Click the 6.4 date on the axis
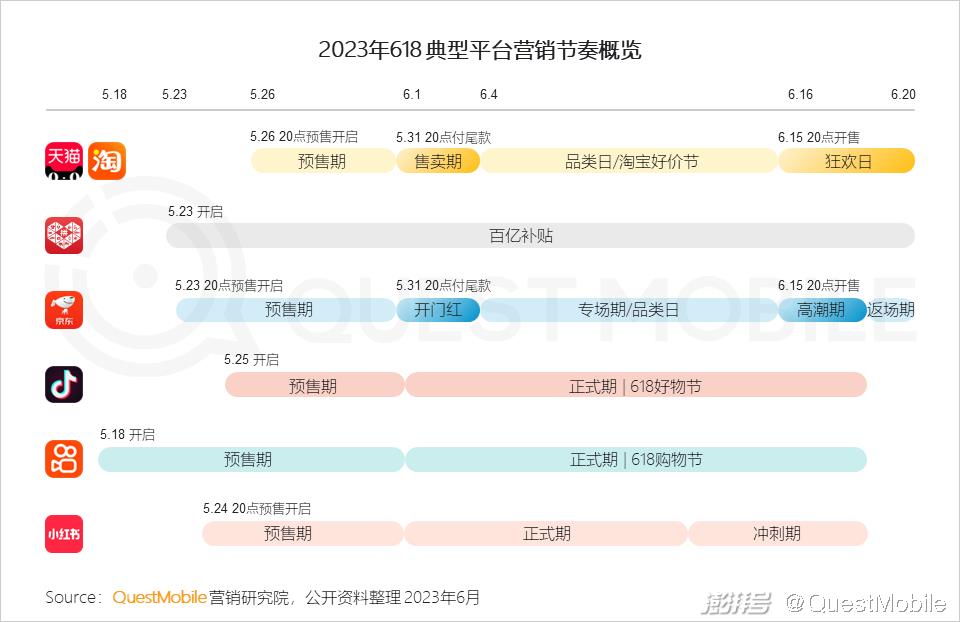 pyautogui.click(x=489, y=94)
